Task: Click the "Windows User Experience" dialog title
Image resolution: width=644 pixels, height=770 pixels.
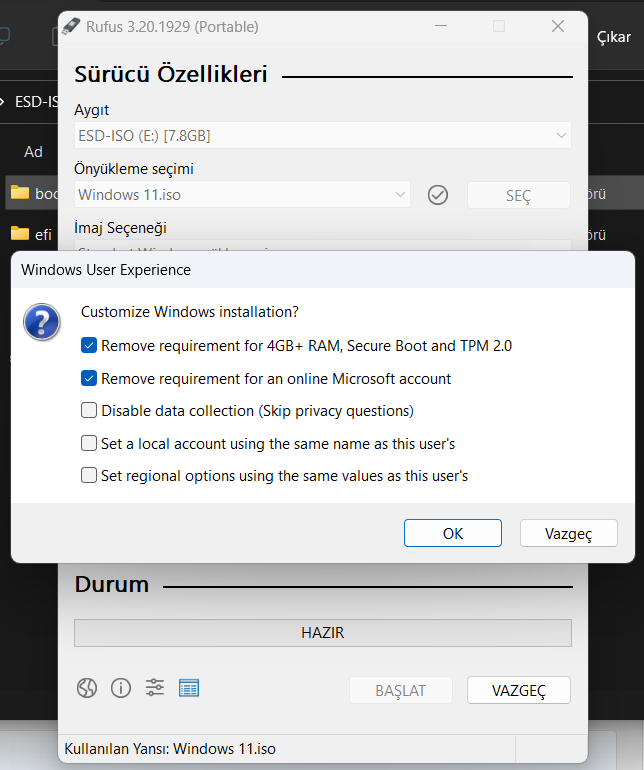Action: [x=106, y=270]
